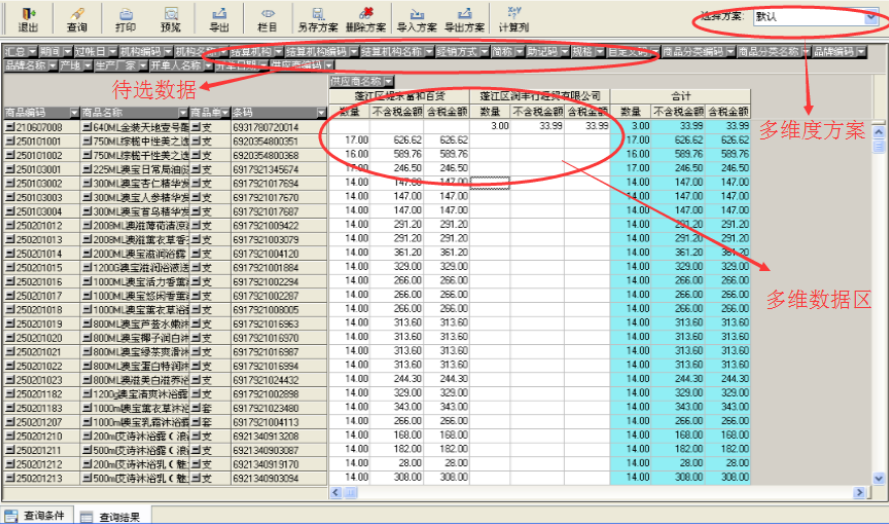Viewport: 889px width, 524px height.
Task: Click the 合计 column header
Action: click(680, 96)
